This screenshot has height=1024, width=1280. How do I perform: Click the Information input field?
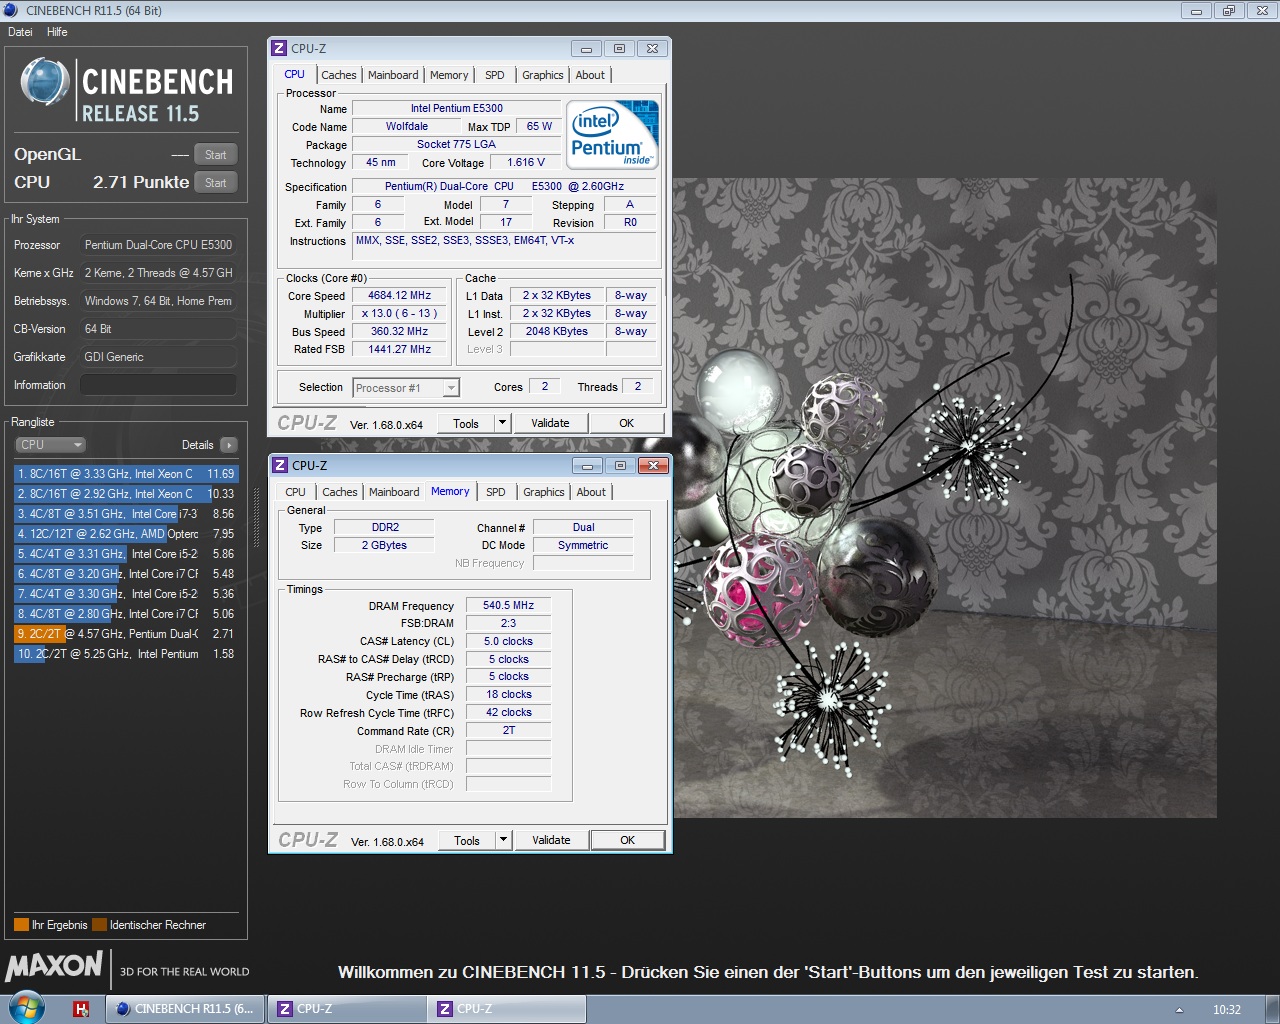pyautogui.click(x=158, y=385)
